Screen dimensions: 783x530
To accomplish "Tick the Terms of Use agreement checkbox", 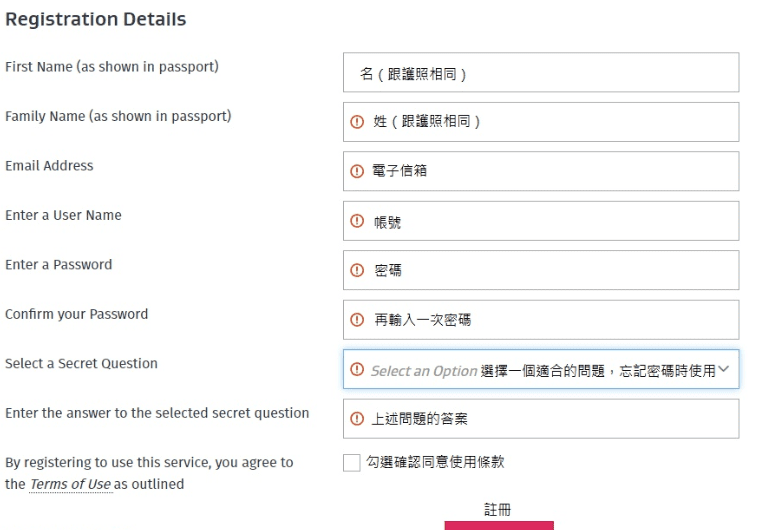I will coord(352,463).
